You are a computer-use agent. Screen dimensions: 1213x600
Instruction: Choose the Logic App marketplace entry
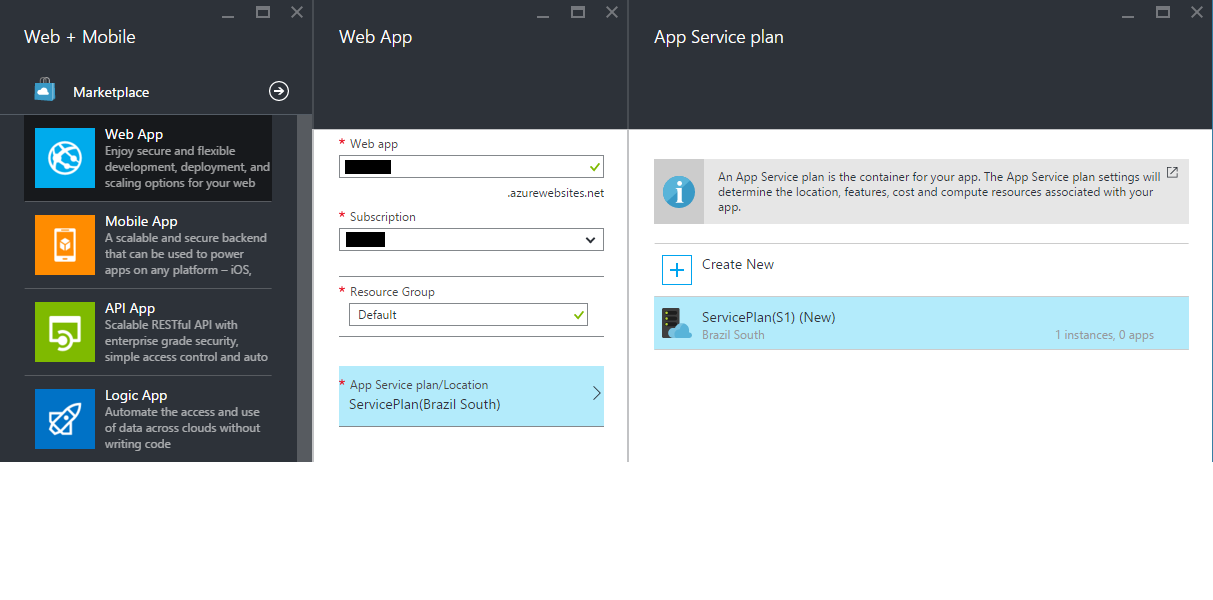click(148, 419)
